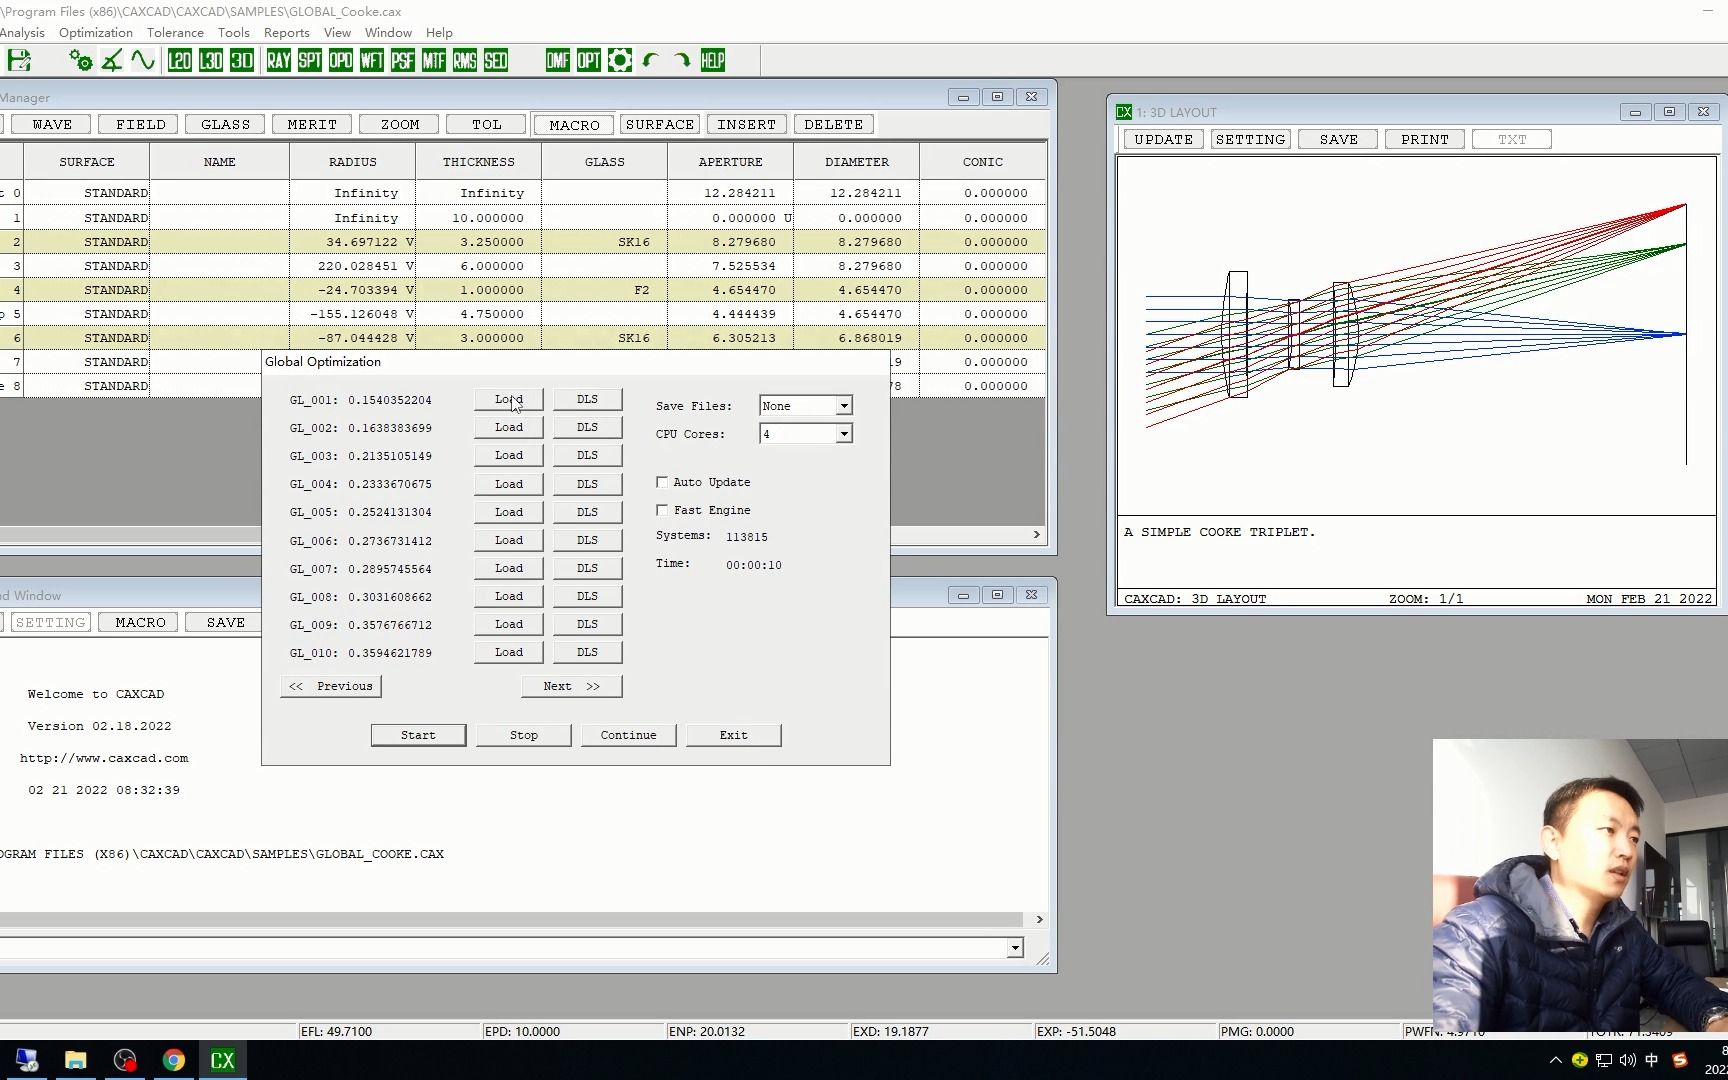
Task: Click the large gear toolbar icon
Action: click(x=620, y=60)
